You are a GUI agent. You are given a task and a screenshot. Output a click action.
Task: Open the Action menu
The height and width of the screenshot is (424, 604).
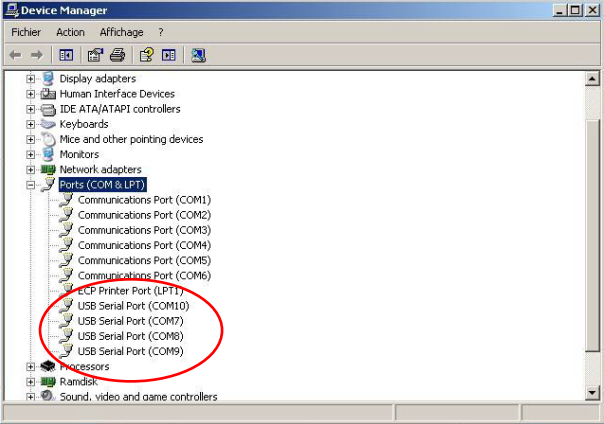pyautogui.click(x=70, y=32)
